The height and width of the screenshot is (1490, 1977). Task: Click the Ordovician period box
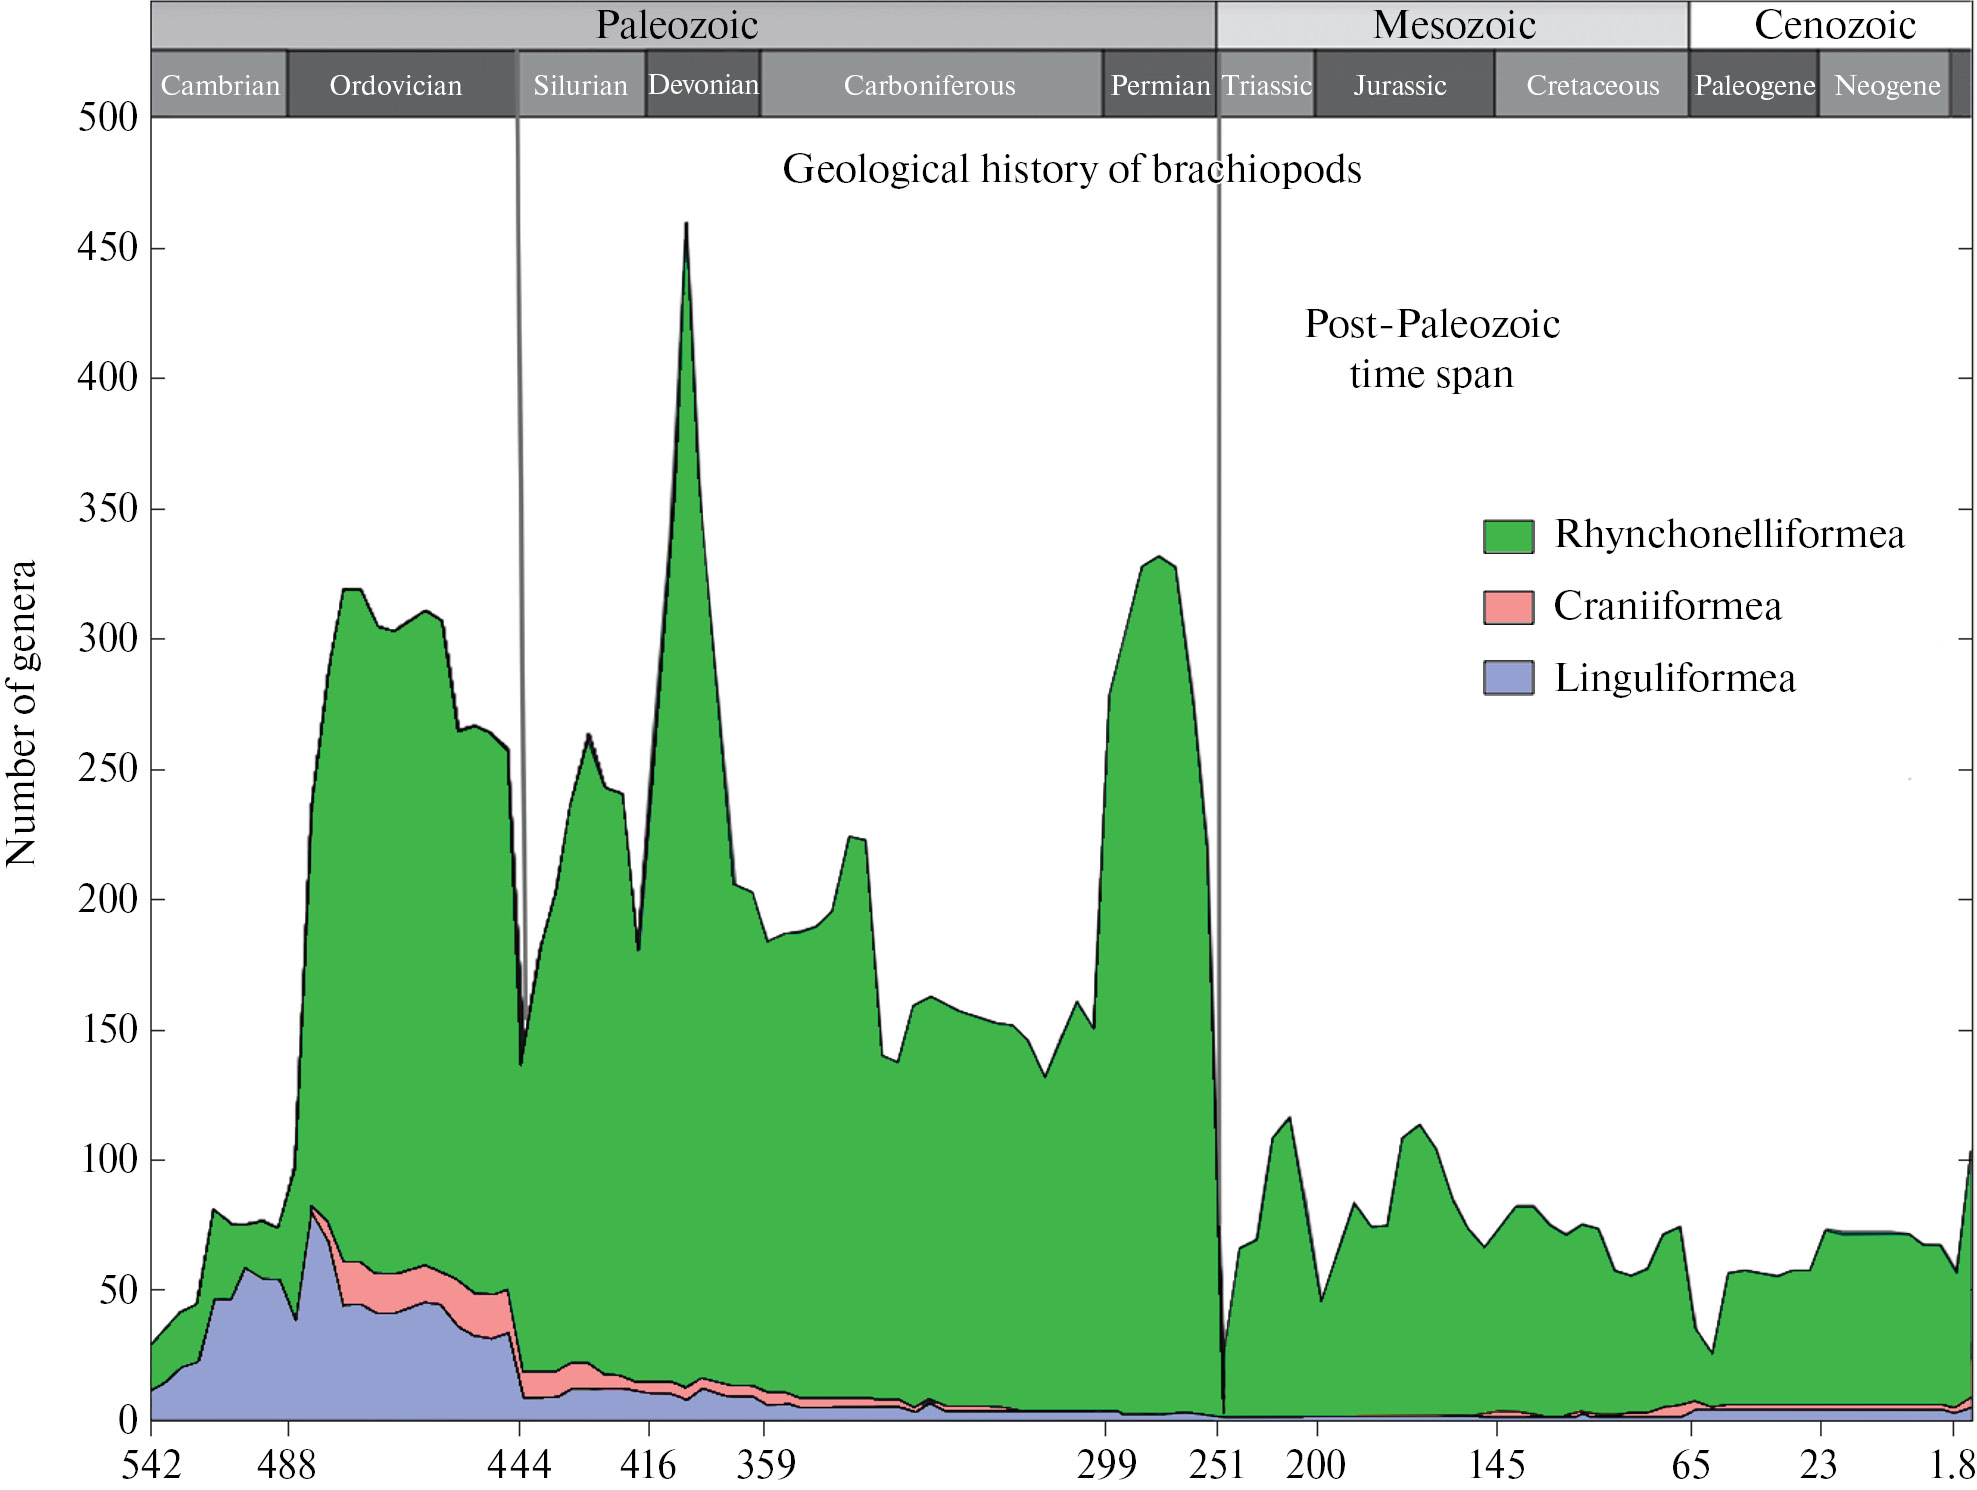pos(398,85)
